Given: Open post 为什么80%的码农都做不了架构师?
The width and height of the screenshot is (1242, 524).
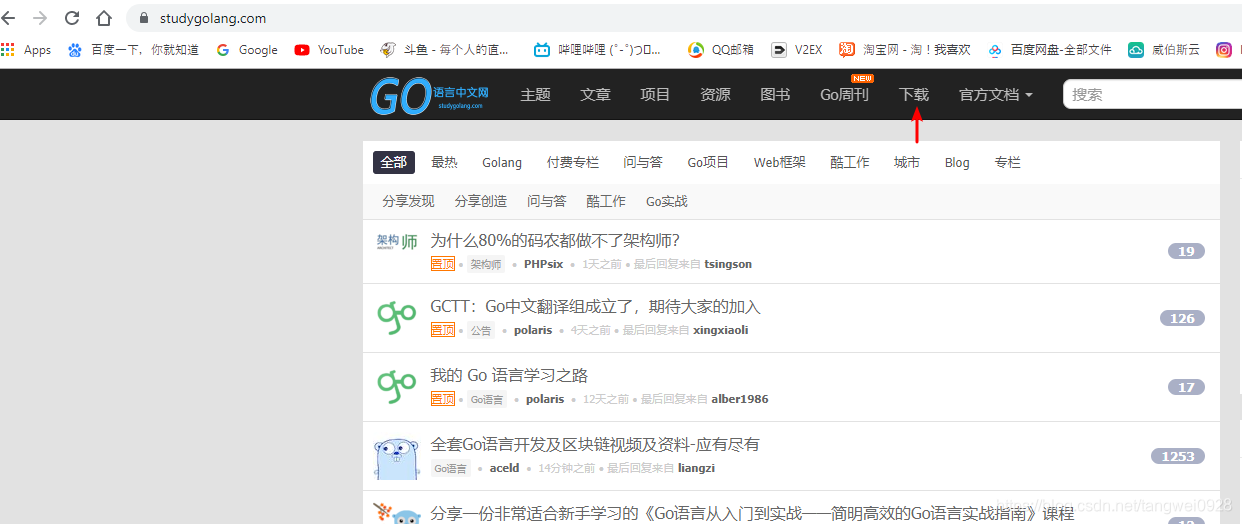Looking at the screenshot, I should tap(555, 240).
